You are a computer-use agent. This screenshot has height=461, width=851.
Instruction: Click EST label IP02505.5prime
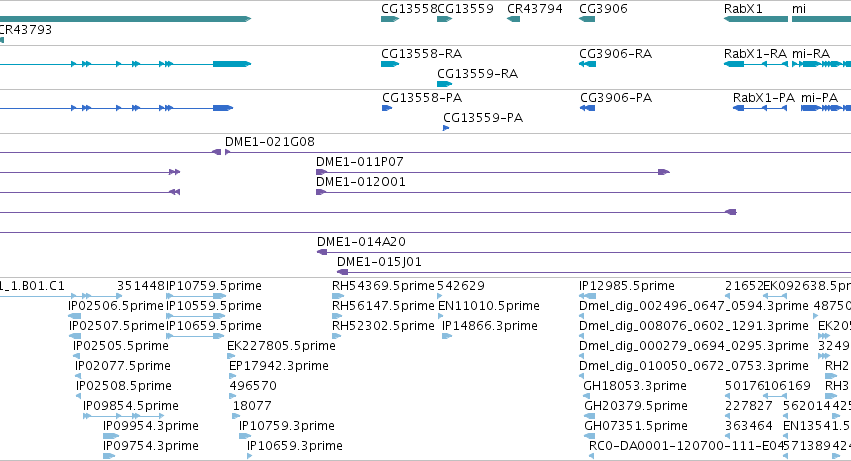(120, 346)
